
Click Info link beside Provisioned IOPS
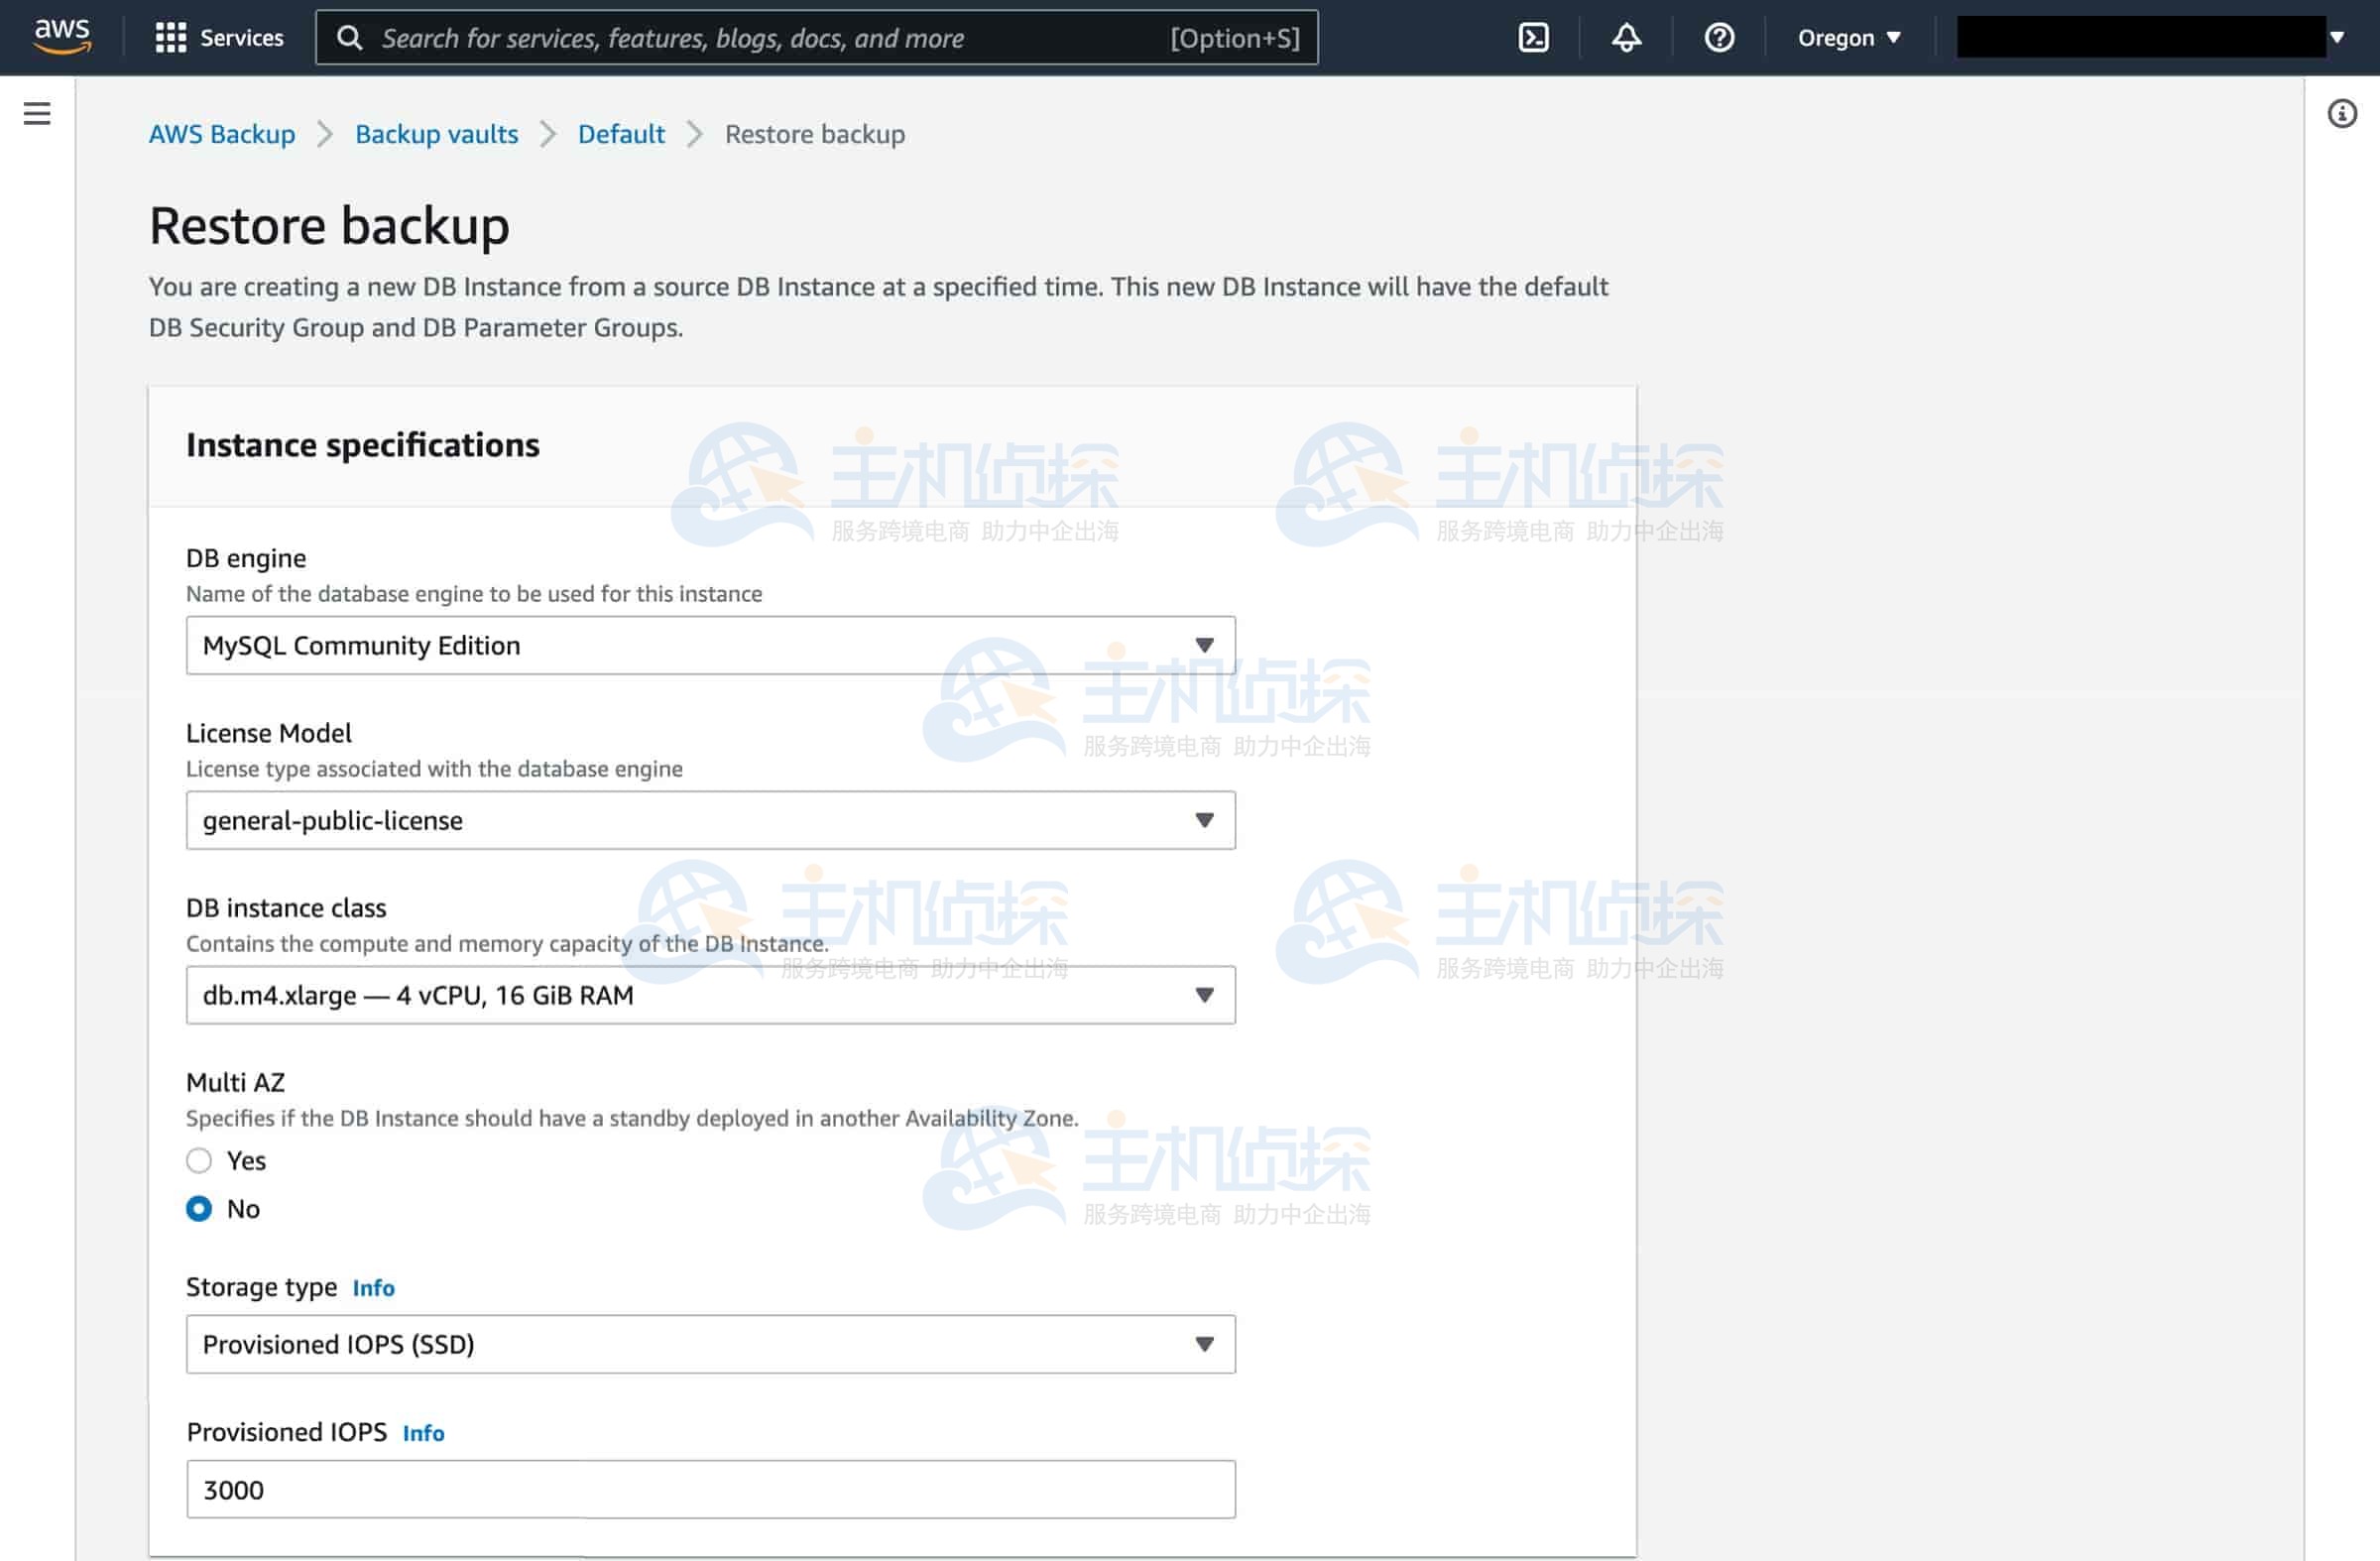(423, 1433)
